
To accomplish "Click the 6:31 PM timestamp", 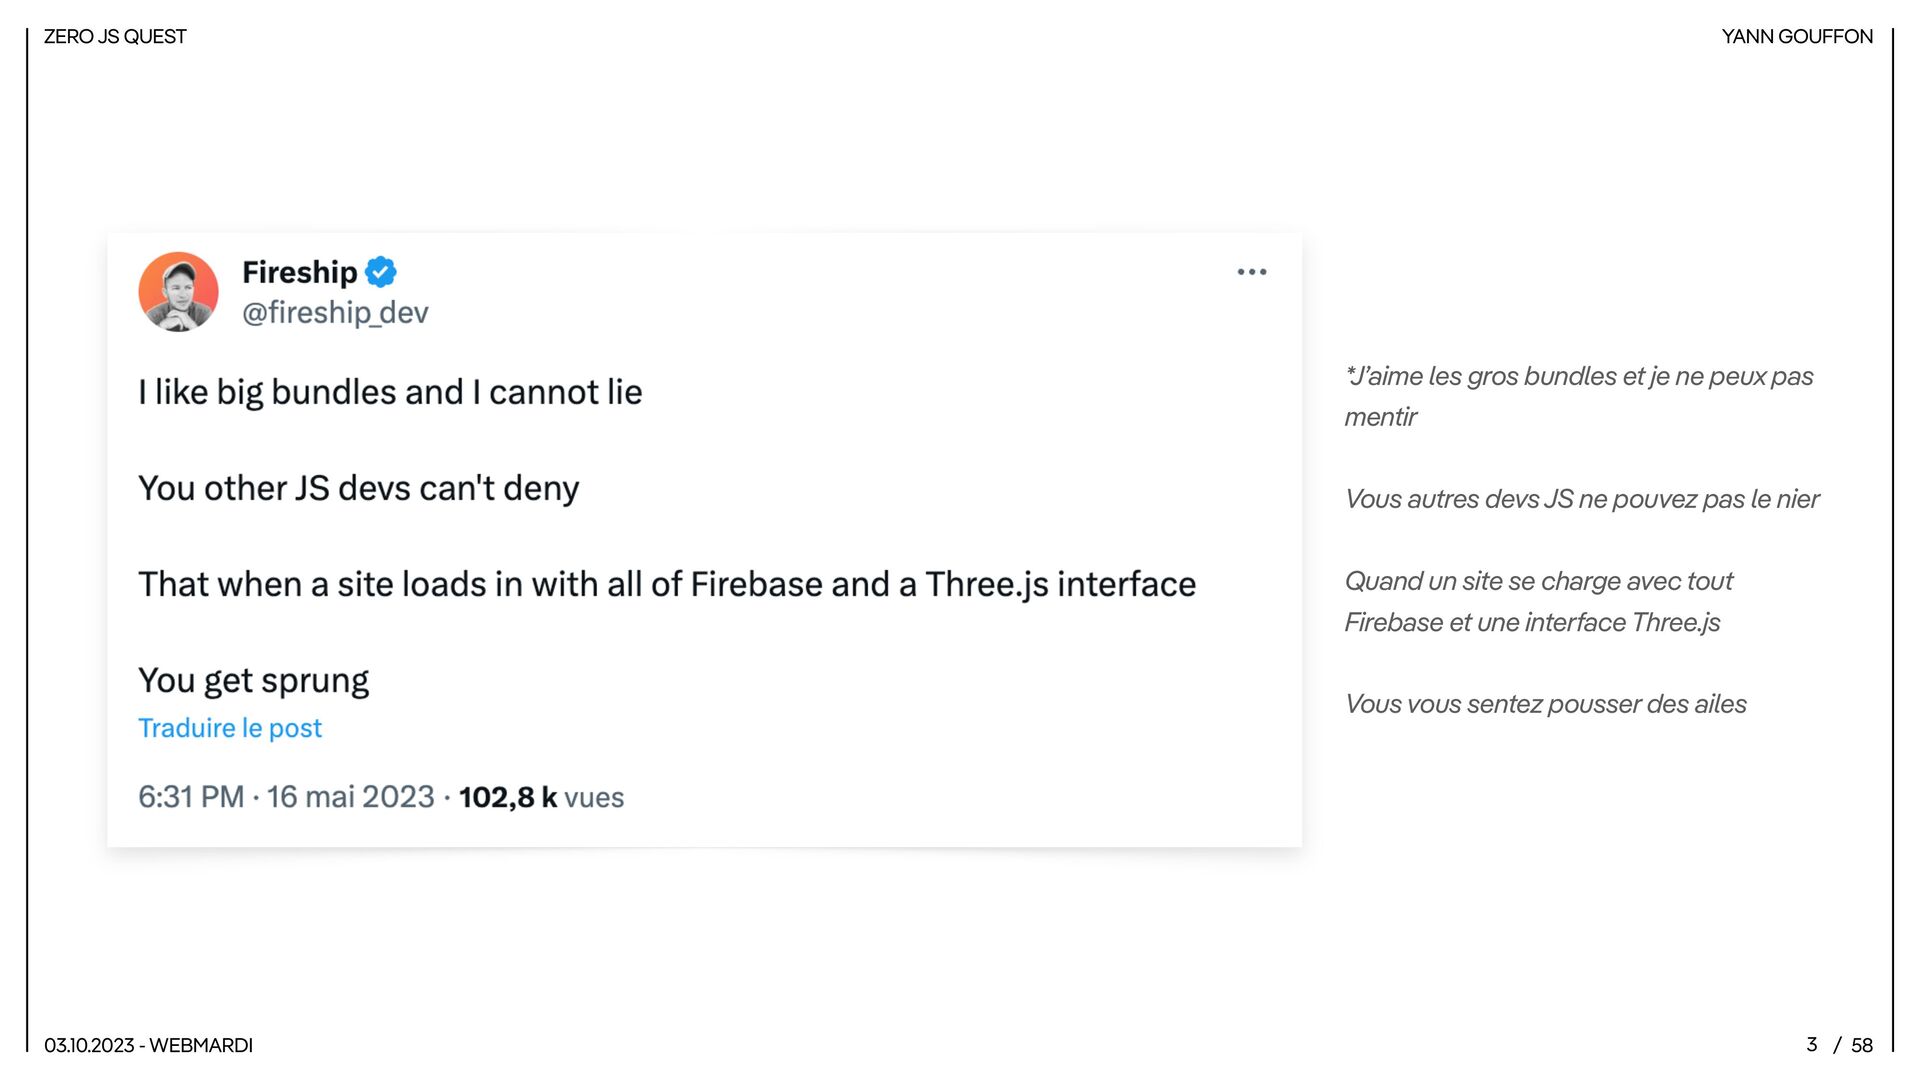I will [x=191, y=797].
